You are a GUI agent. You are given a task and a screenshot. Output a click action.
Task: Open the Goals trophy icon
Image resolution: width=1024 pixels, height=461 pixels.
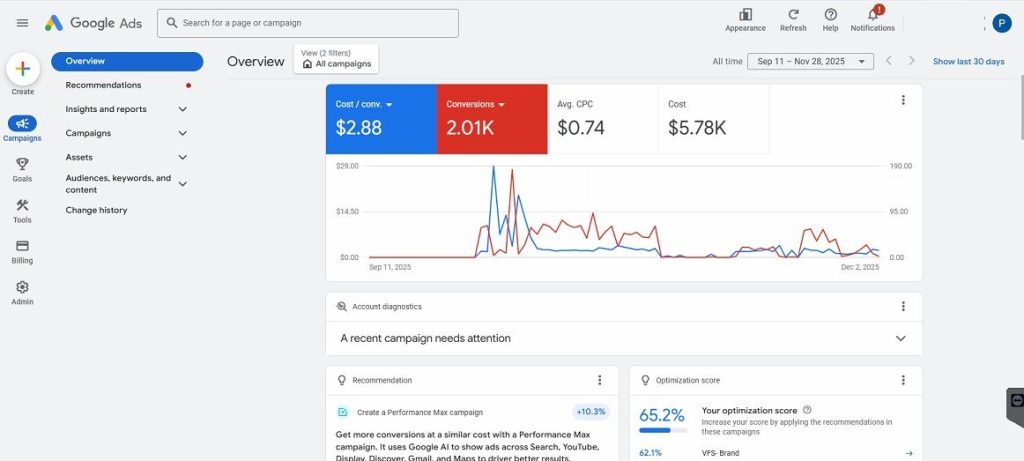(x=22, y=164)
